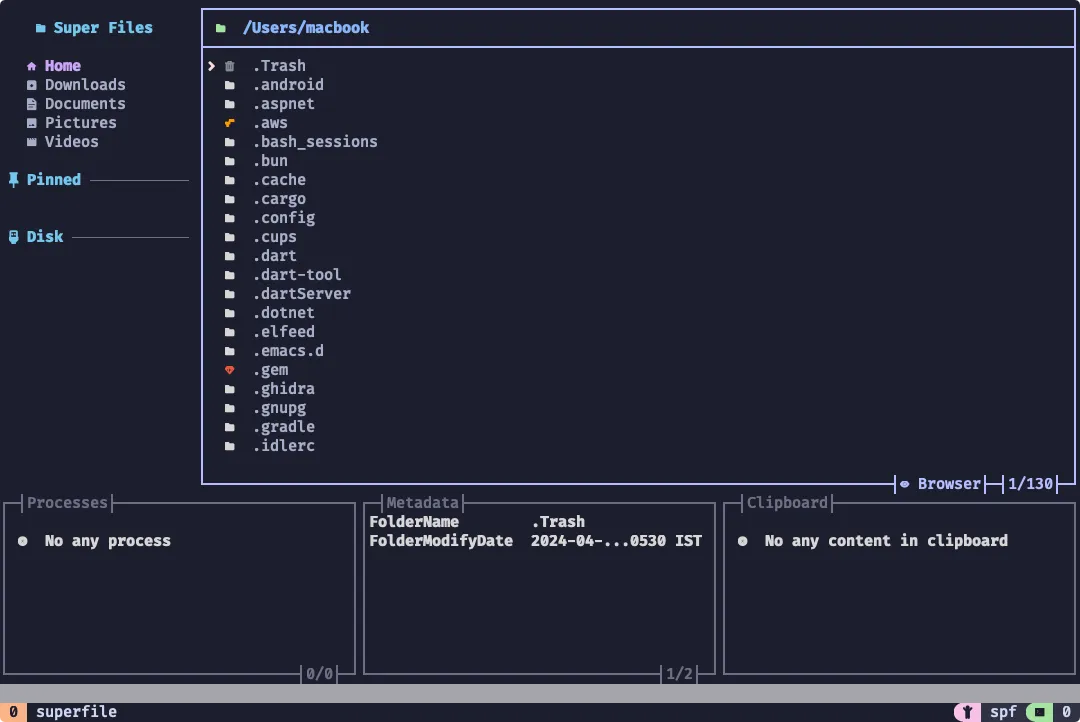Viewport: 1080px width, 722px height.
Task: Click the home icon in the sidebar
Action: (32, 65)
